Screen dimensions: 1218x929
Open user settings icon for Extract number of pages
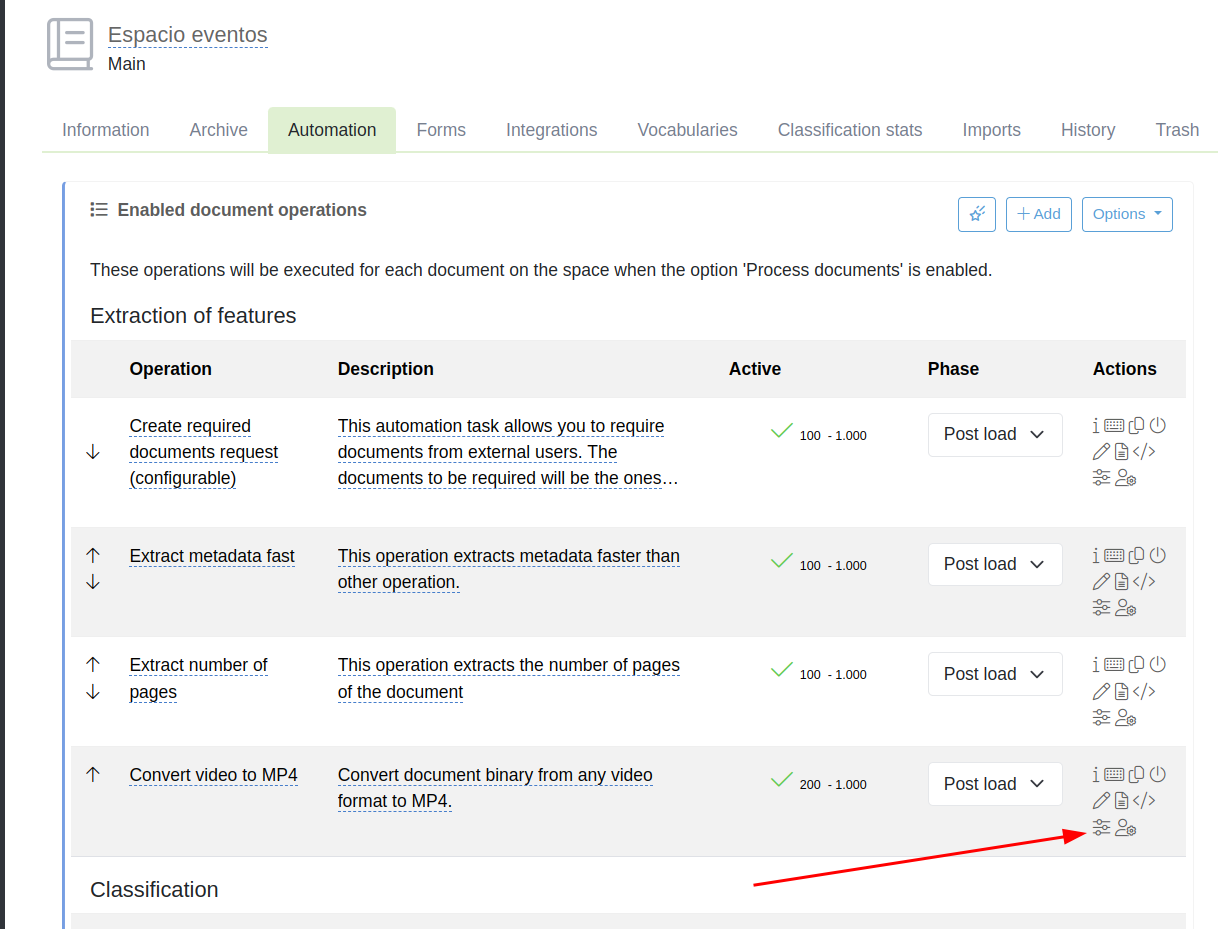coord(1126,718)
